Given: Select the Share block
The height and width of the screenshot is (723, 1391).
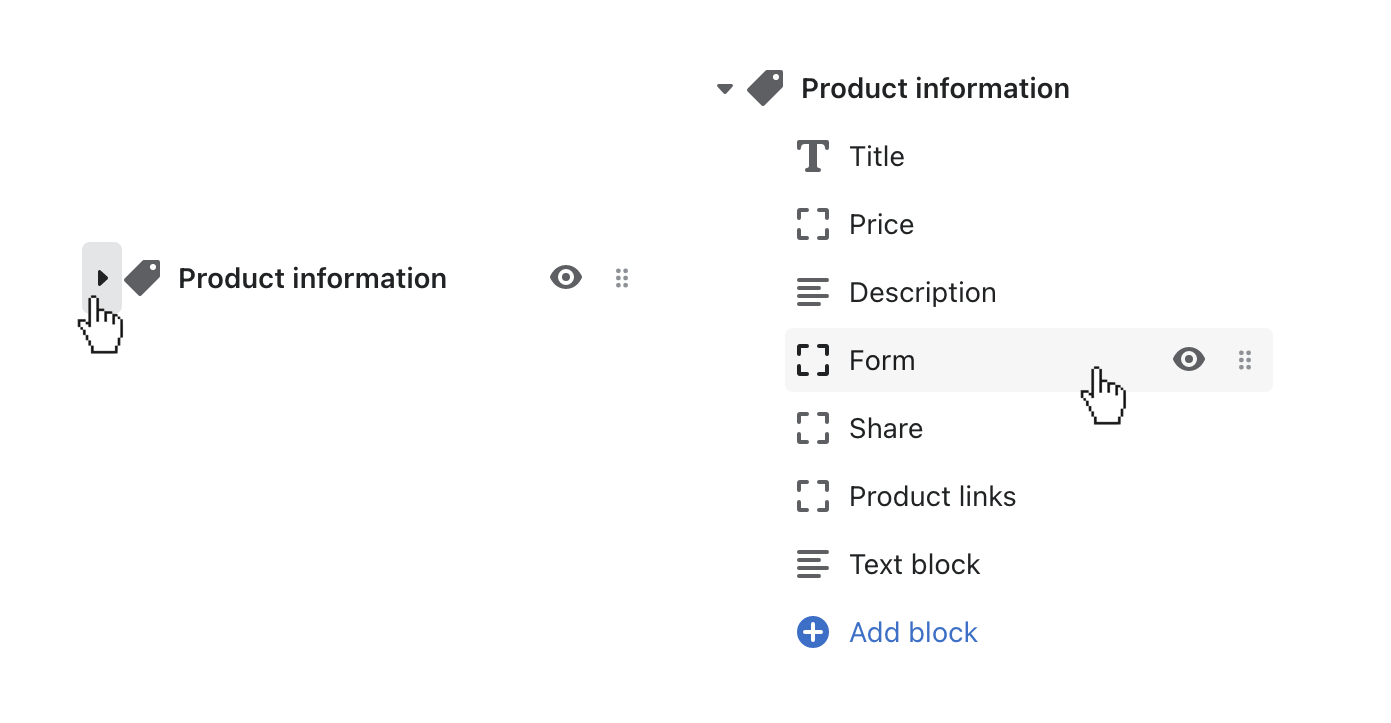Looking at the screenshot, I should (x=885, y=428).
